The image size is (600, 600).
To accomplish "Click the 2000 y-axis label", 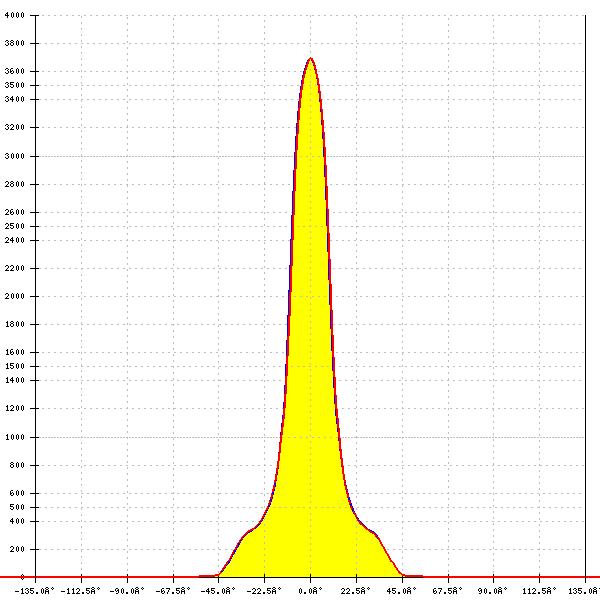I will pyautogui.click(x=15, y=296).
